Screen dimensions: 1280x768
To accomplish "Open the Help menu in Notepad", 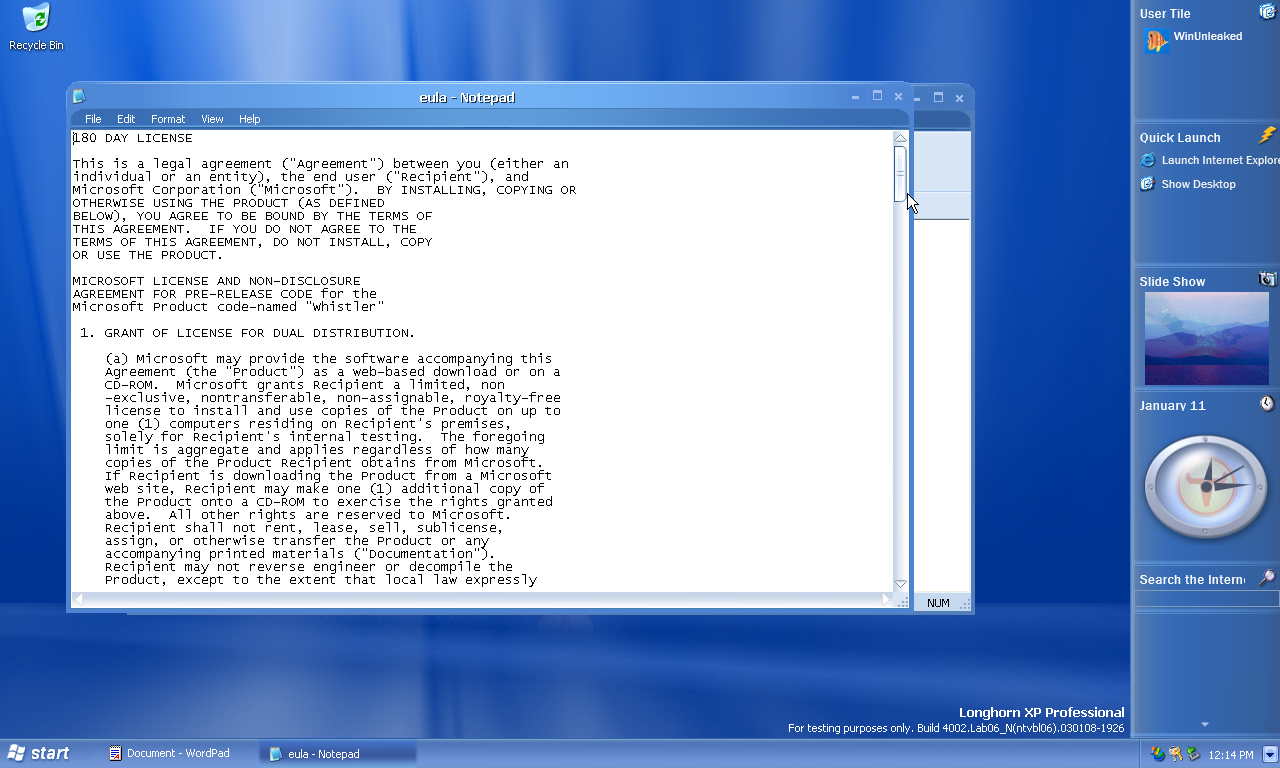I will click(249, 119).
